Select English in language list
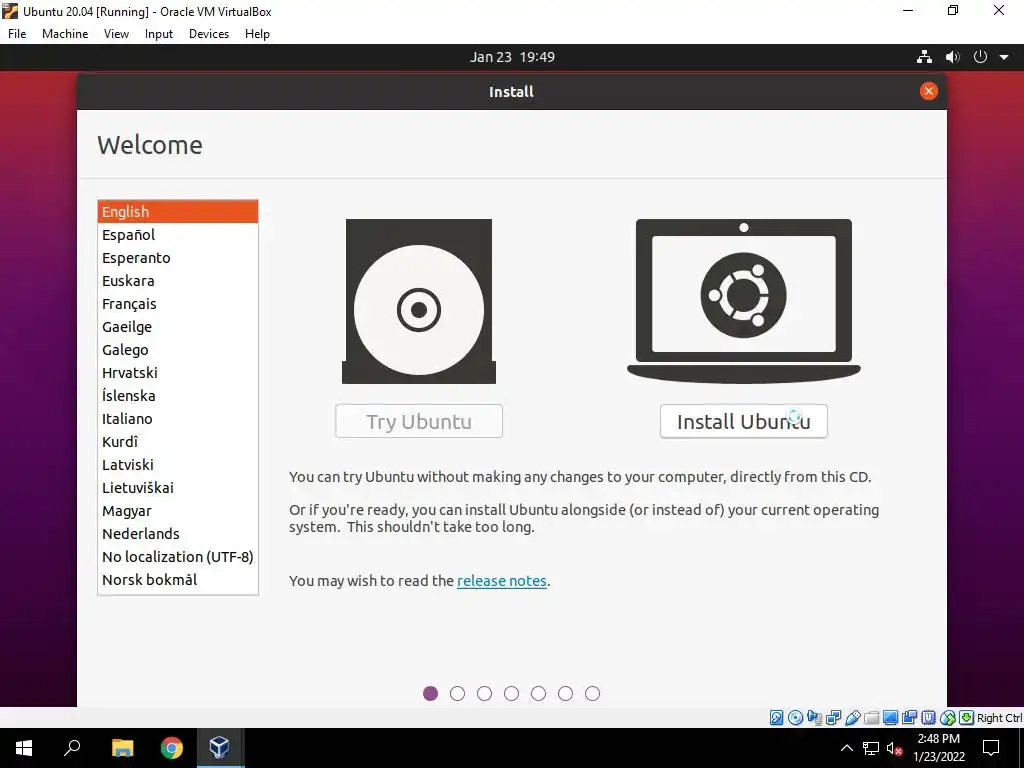 pos(178,212)
